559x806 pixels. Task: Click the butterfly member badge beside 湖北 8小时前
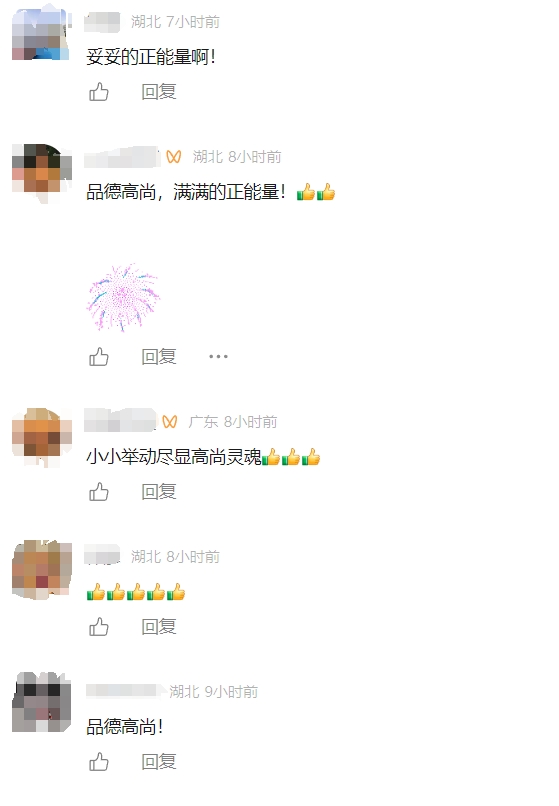(x=174, y=157)
